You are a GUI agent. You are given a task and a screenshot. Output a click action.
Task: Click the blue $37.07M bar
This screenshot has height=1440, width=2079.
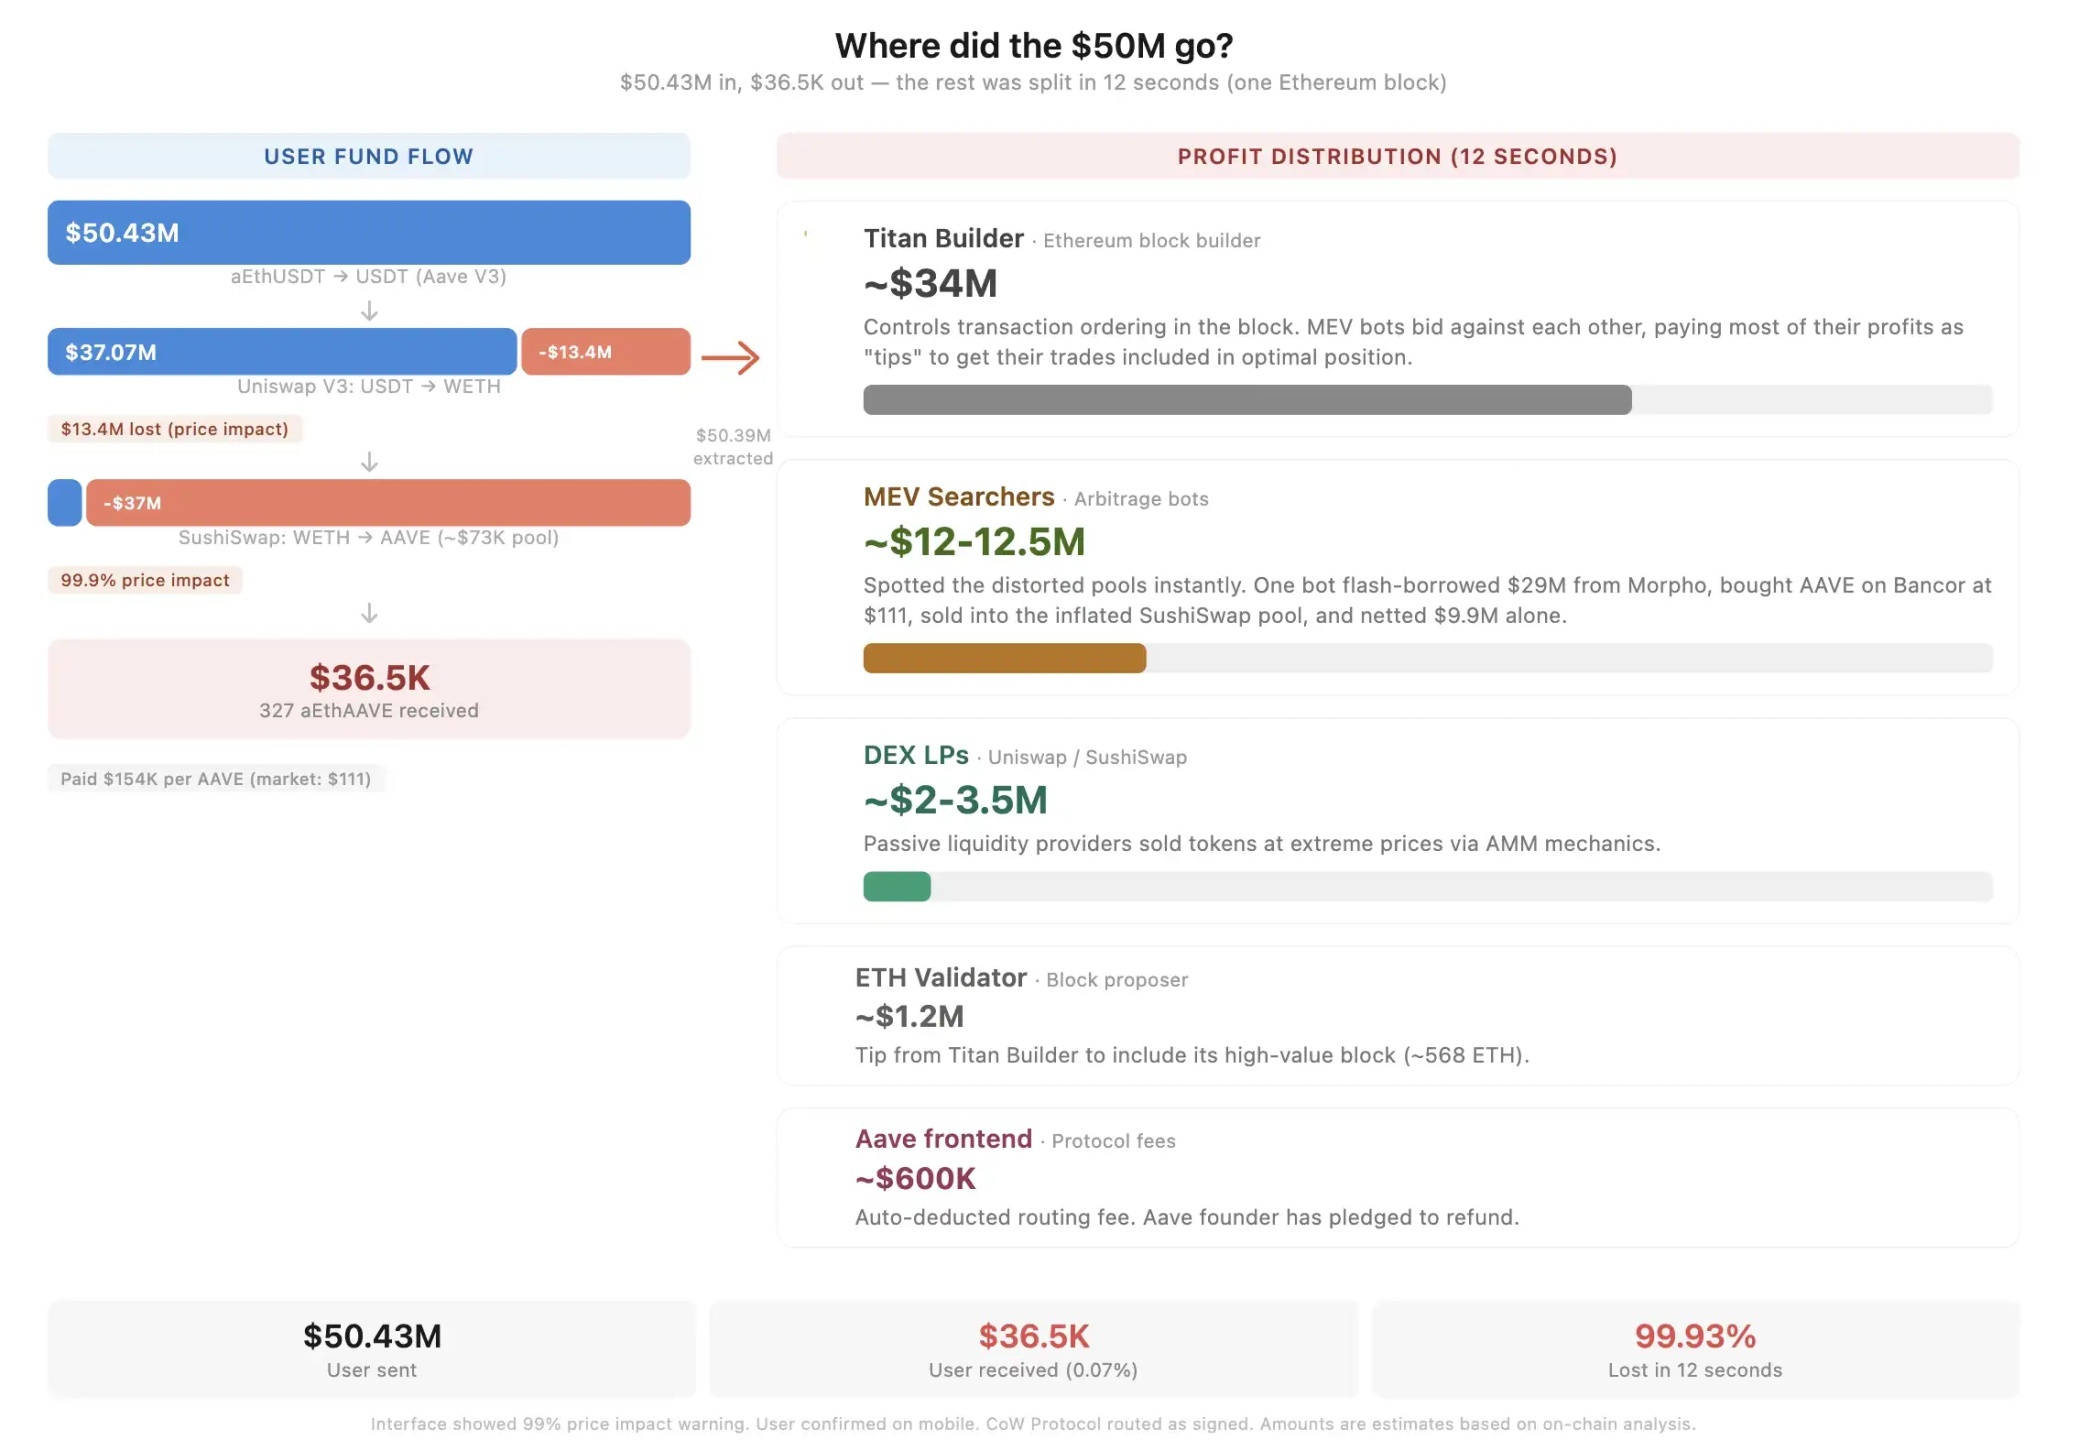[282, 352]
